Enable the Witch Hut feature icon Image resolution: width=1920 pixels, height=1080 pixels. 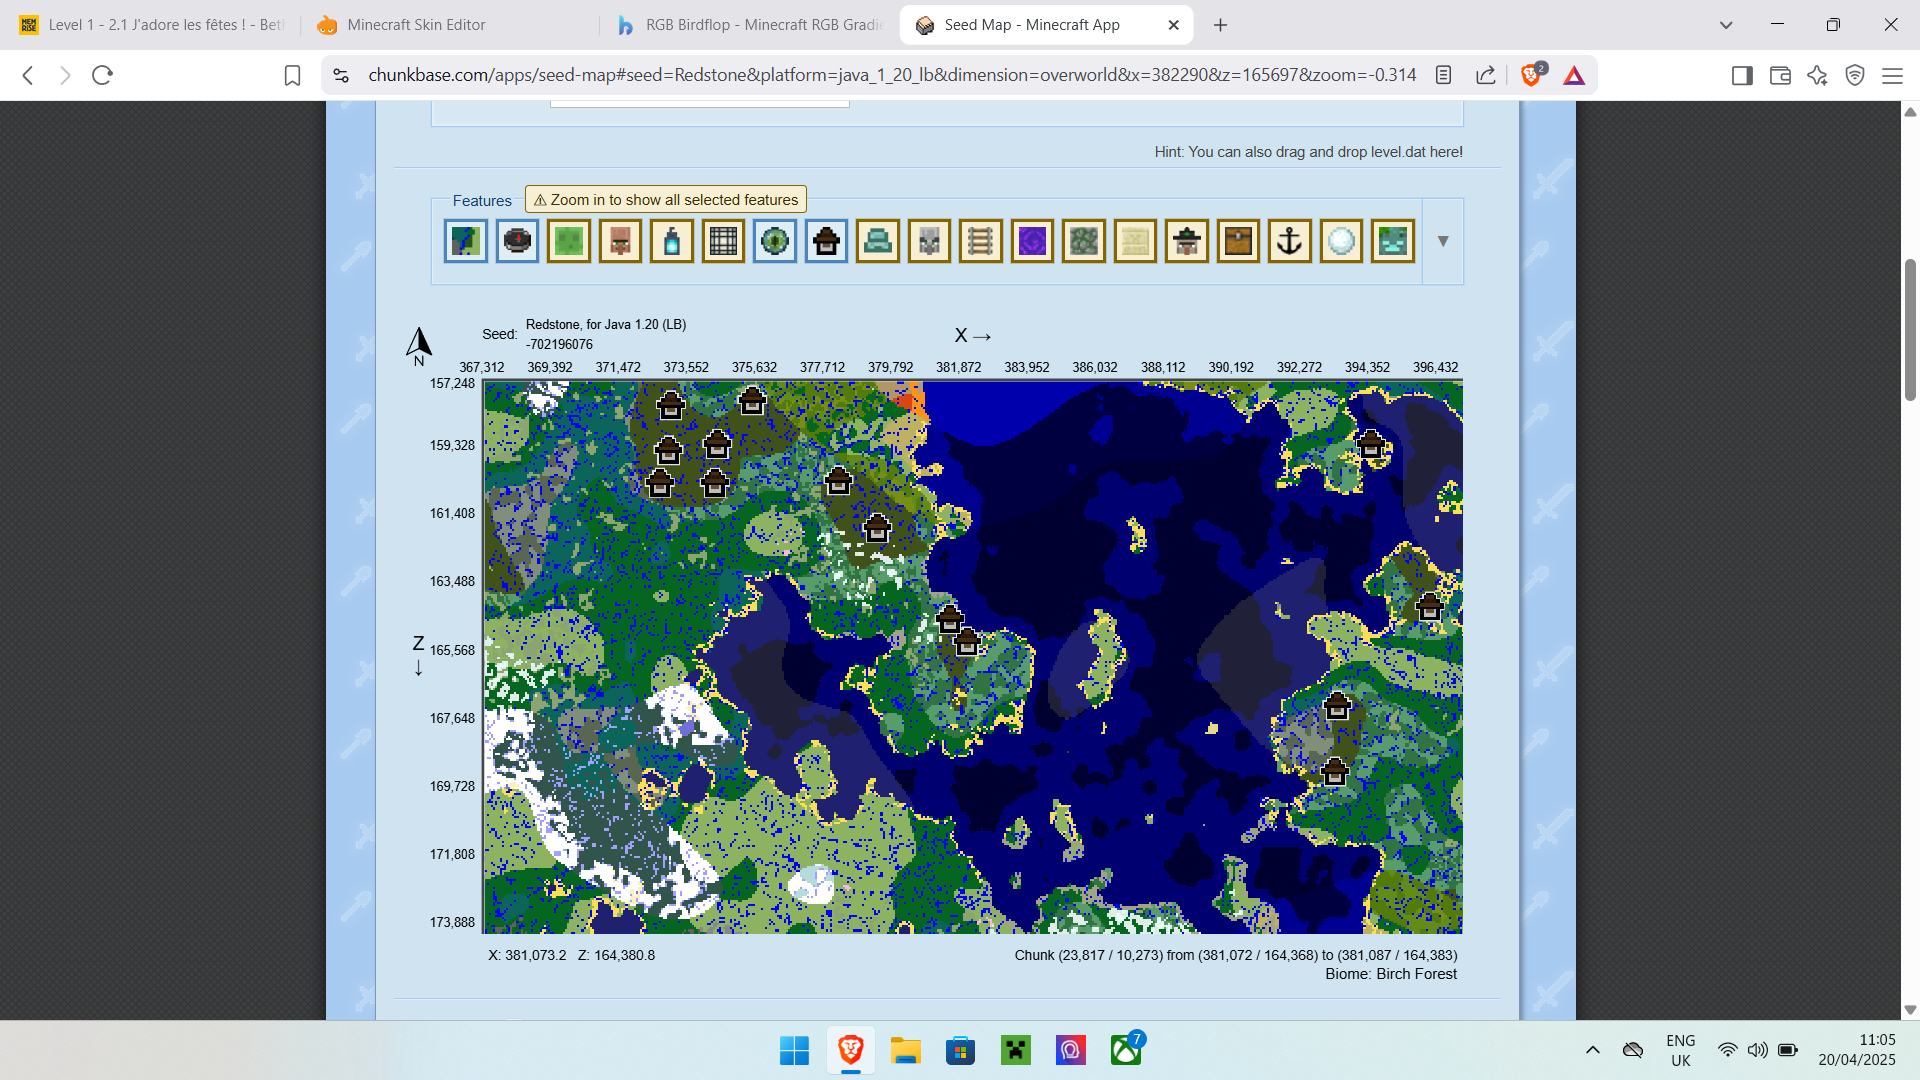(x=1187, y=241)
